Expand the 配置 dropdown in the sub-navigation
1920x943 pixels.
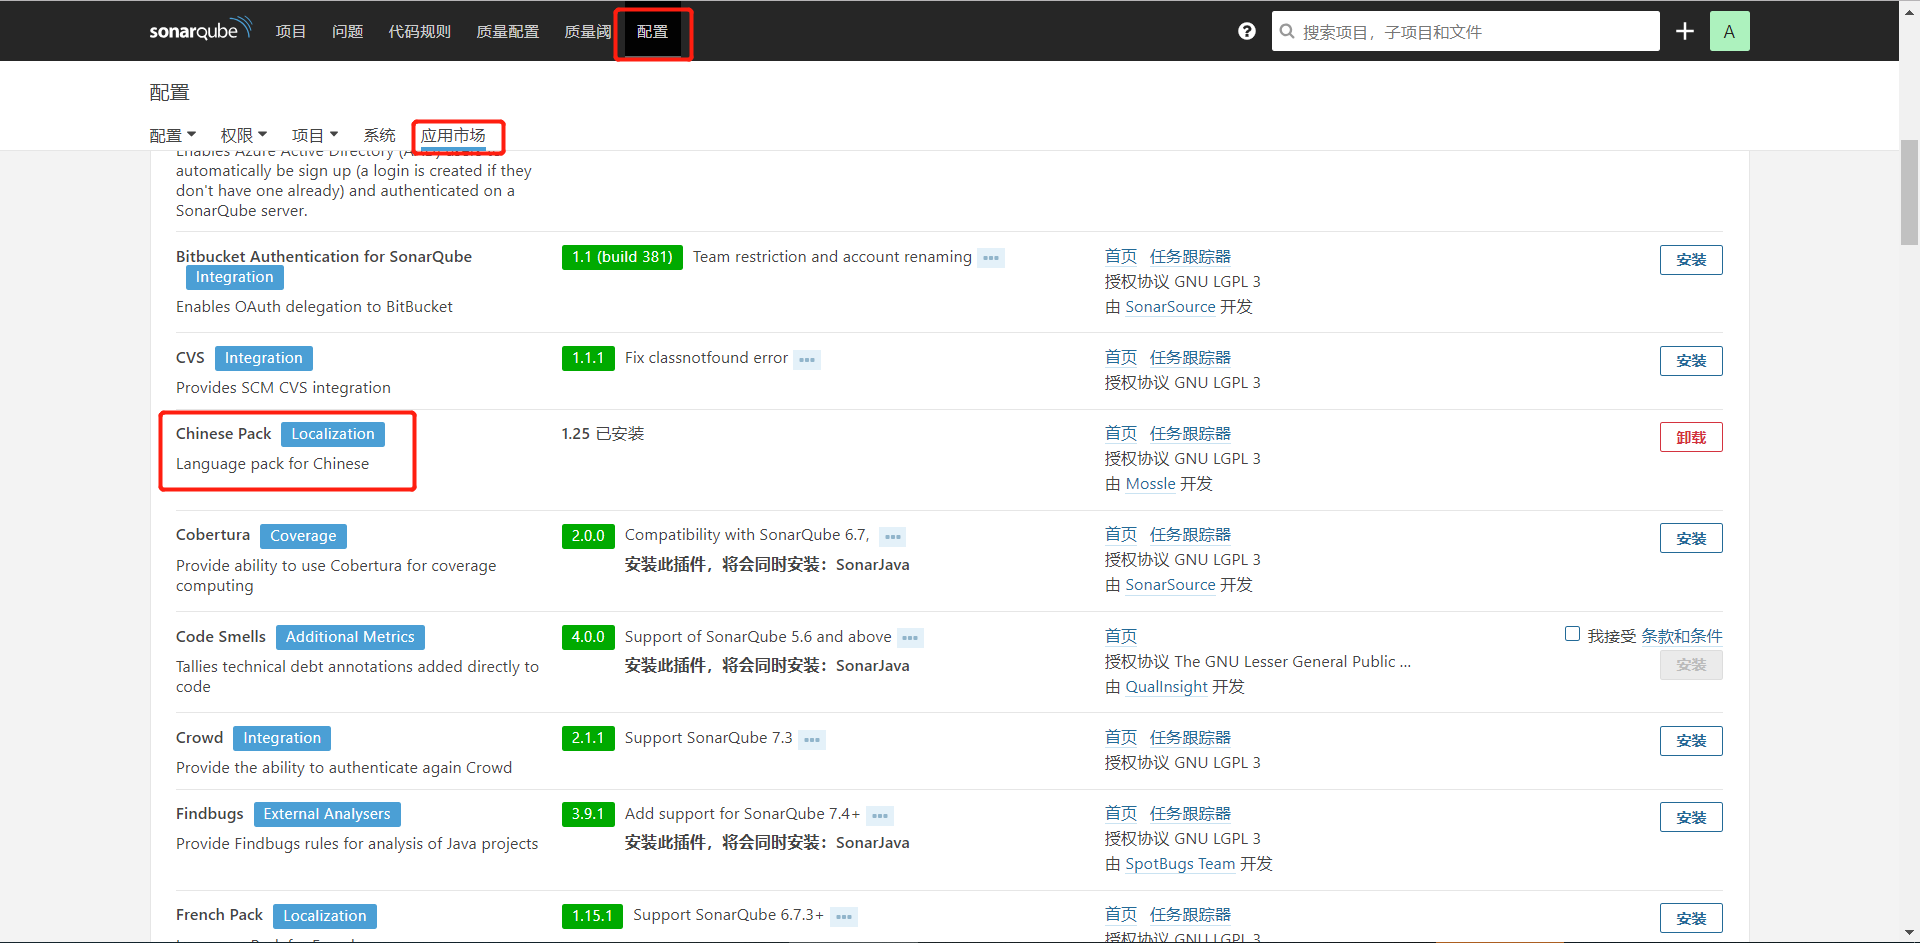(x=172, y=135)
